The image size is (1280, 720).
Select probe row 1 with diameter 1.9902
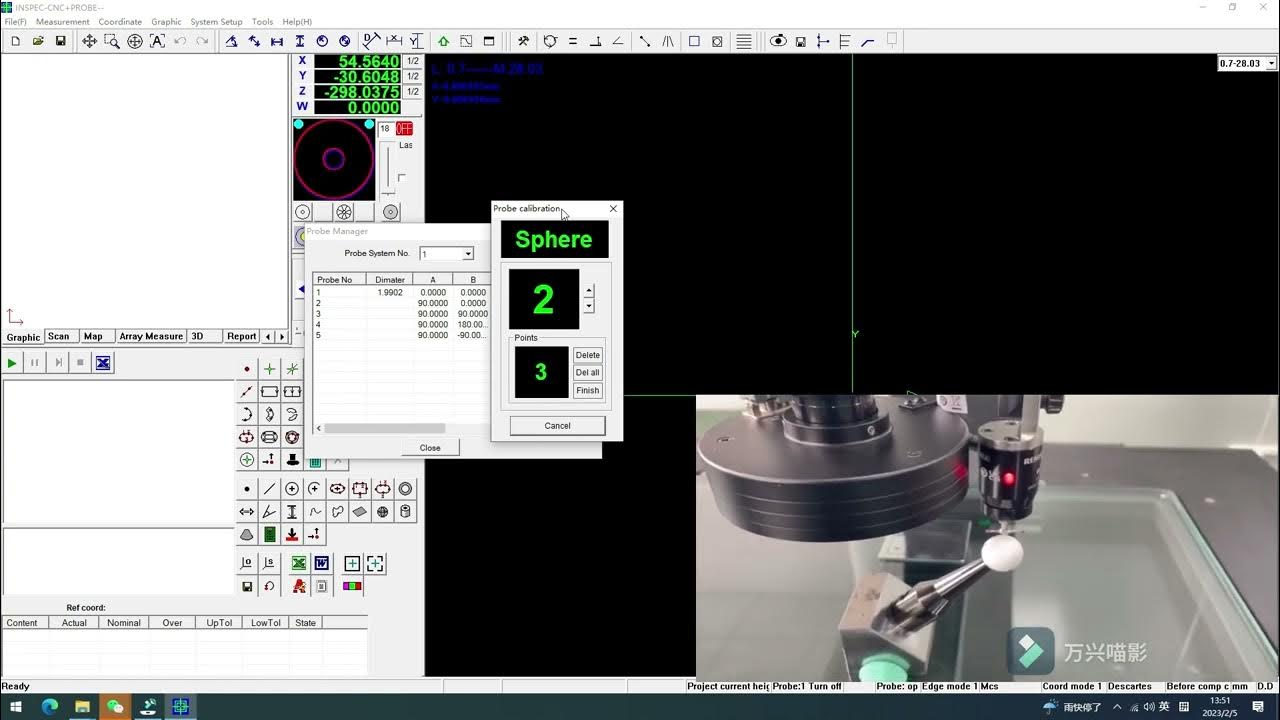pyautogui.click(x=400, y=293)
